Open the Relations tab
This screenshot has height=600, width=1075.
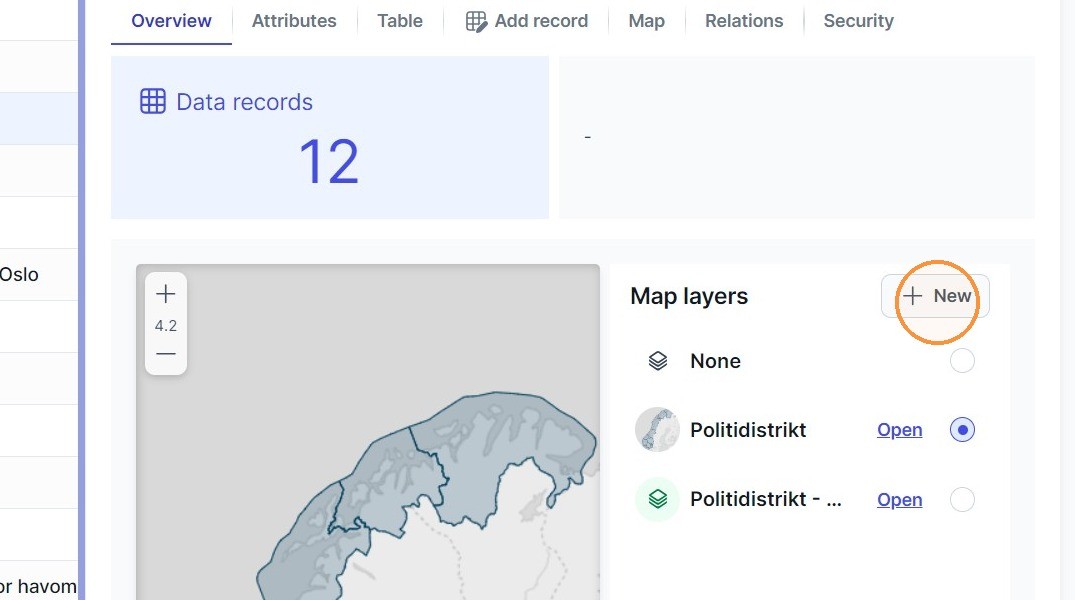[x=744, y=21]
